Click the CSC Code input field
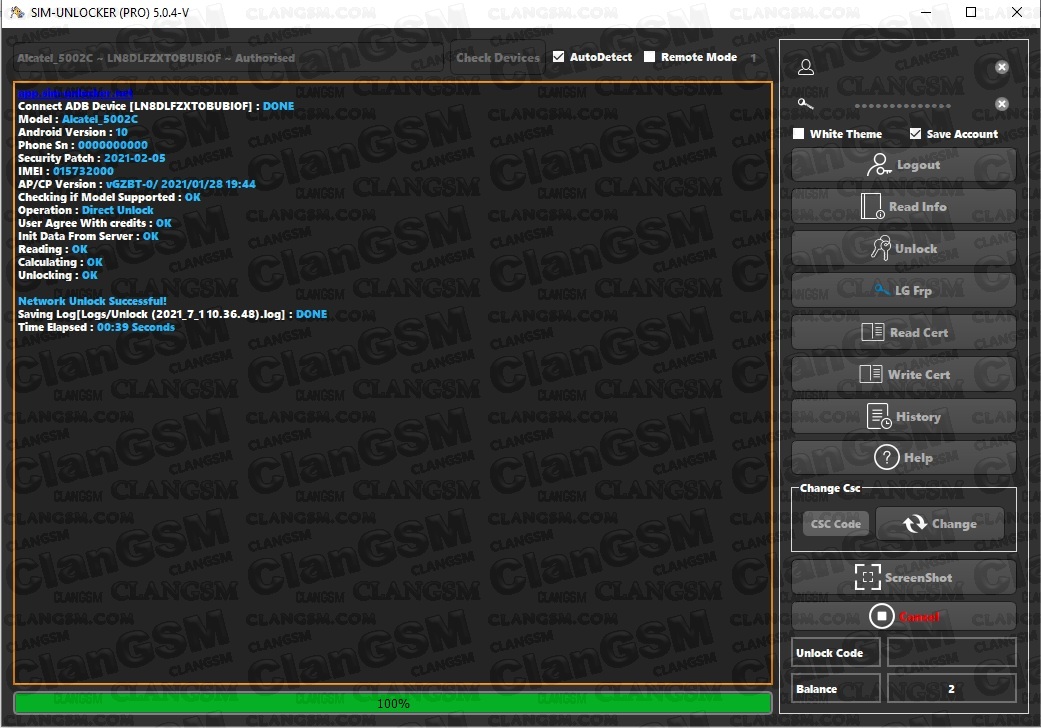The image size is (1041, 728). 835,524
